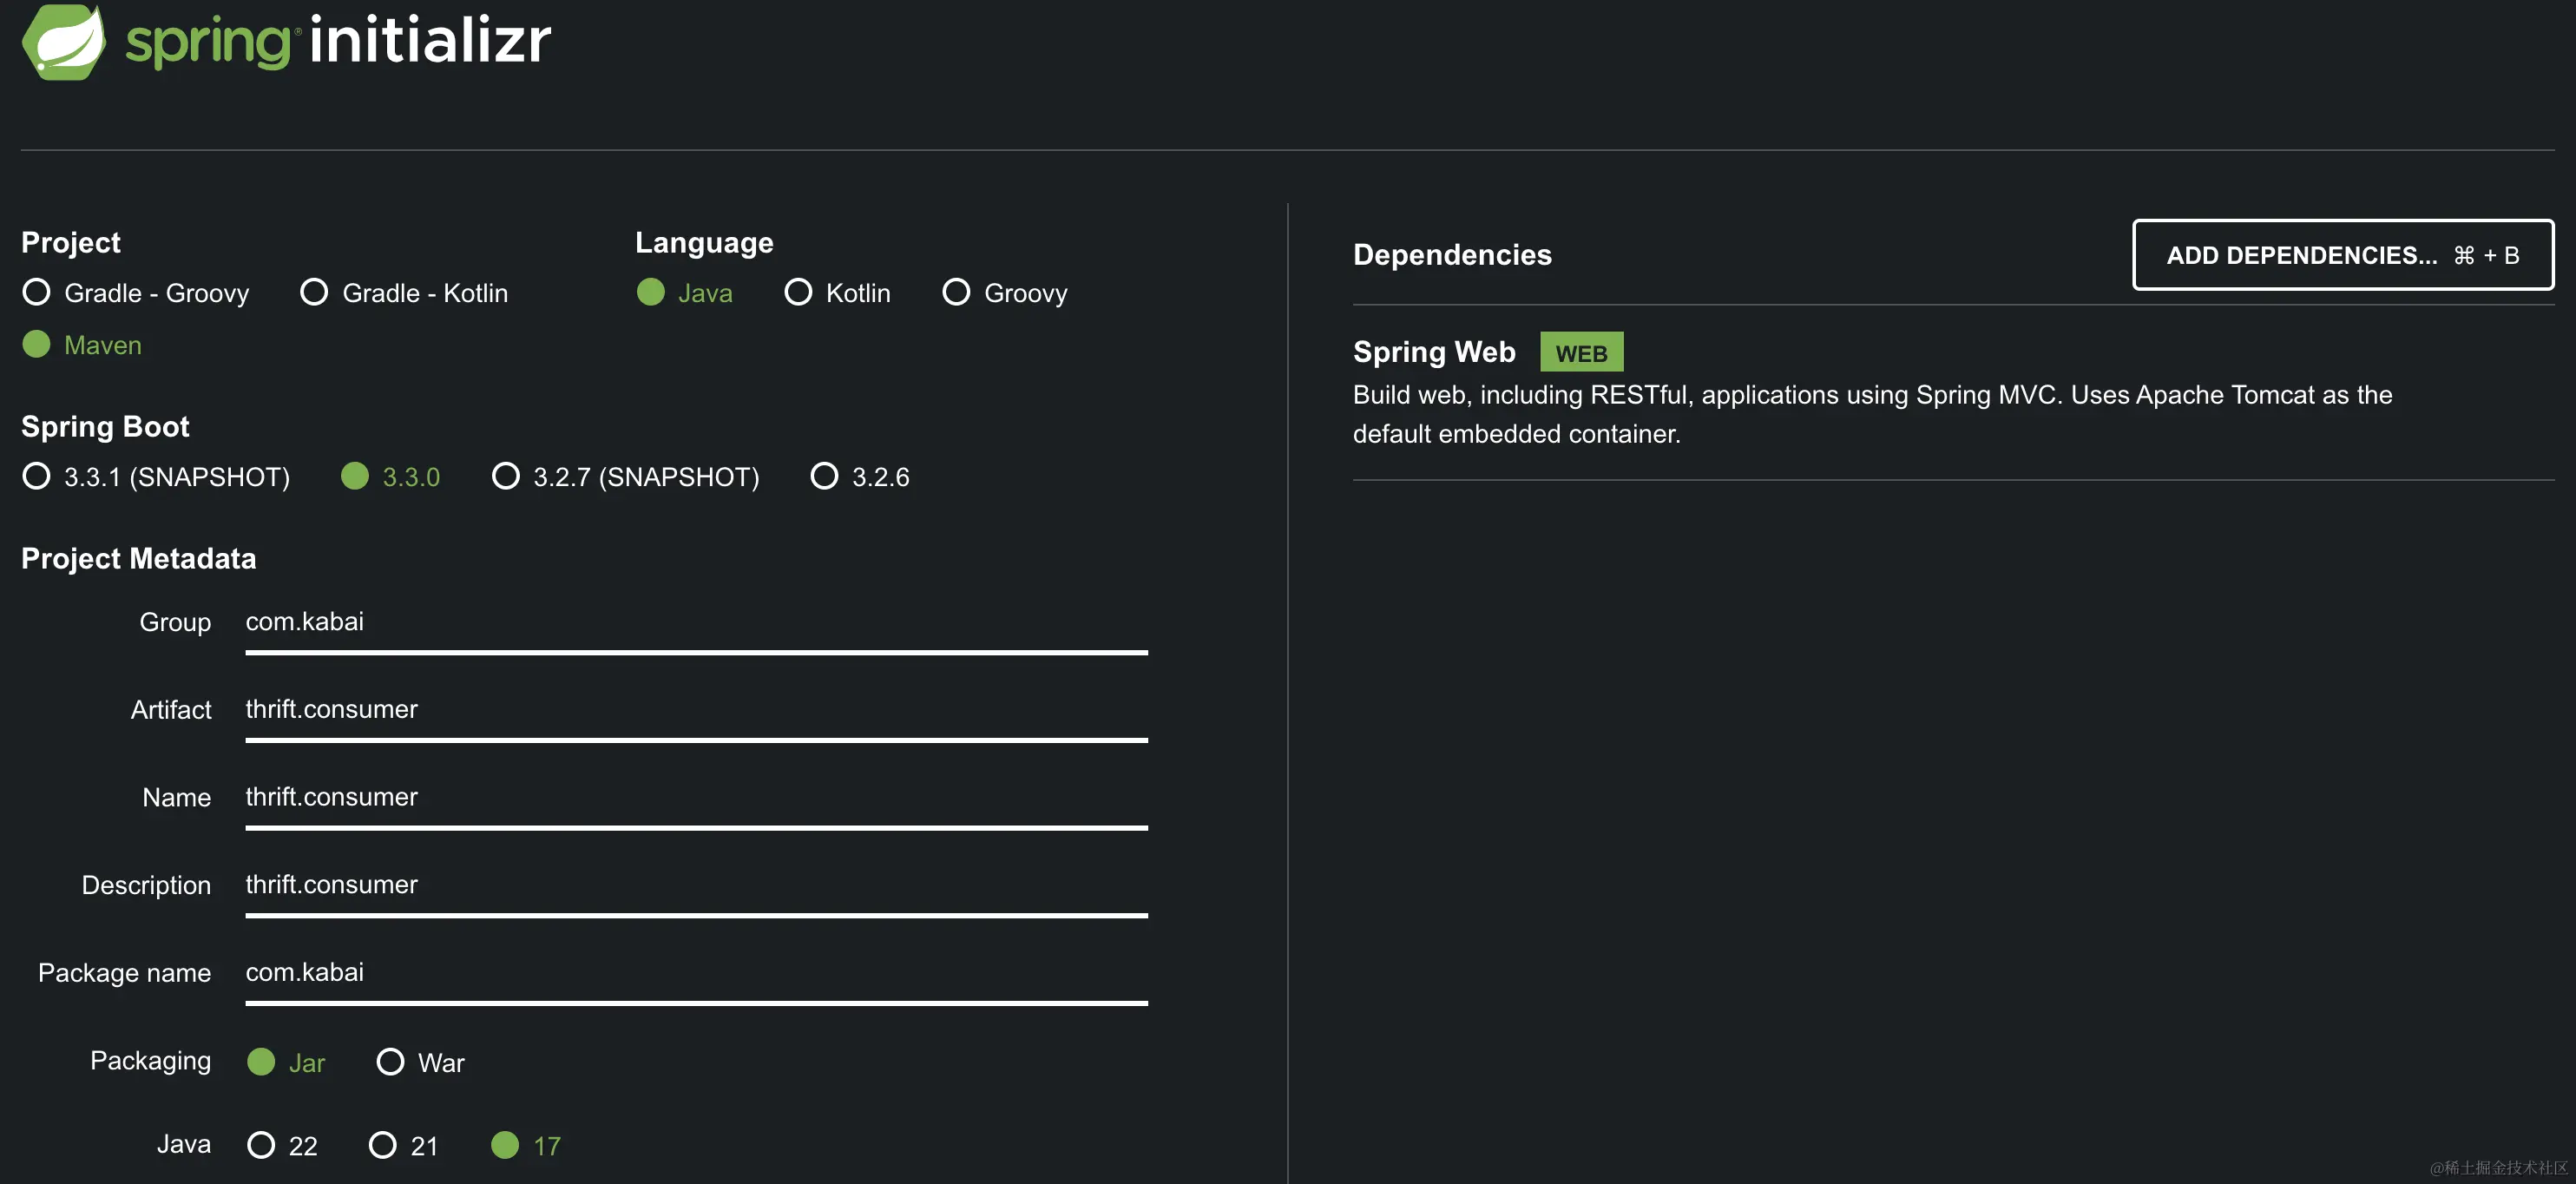The width and height of the screenshot is (2576, 1184).
Task: Focus the Artifact text field
Action: tap(696, 710)
